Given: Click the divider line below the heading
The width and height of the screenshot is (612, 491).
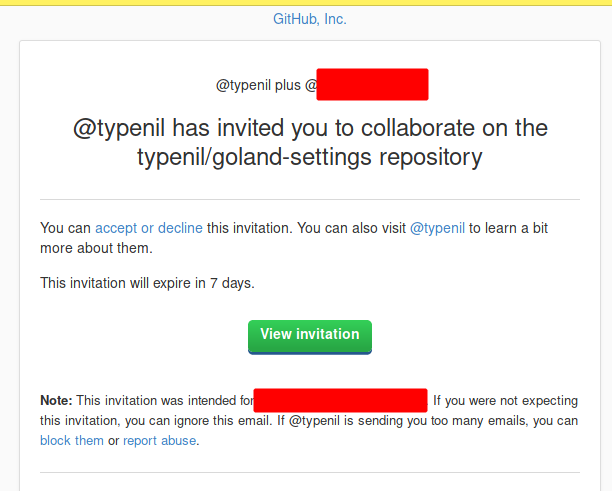Looking at the screenshot, I should tap(309, 200).
